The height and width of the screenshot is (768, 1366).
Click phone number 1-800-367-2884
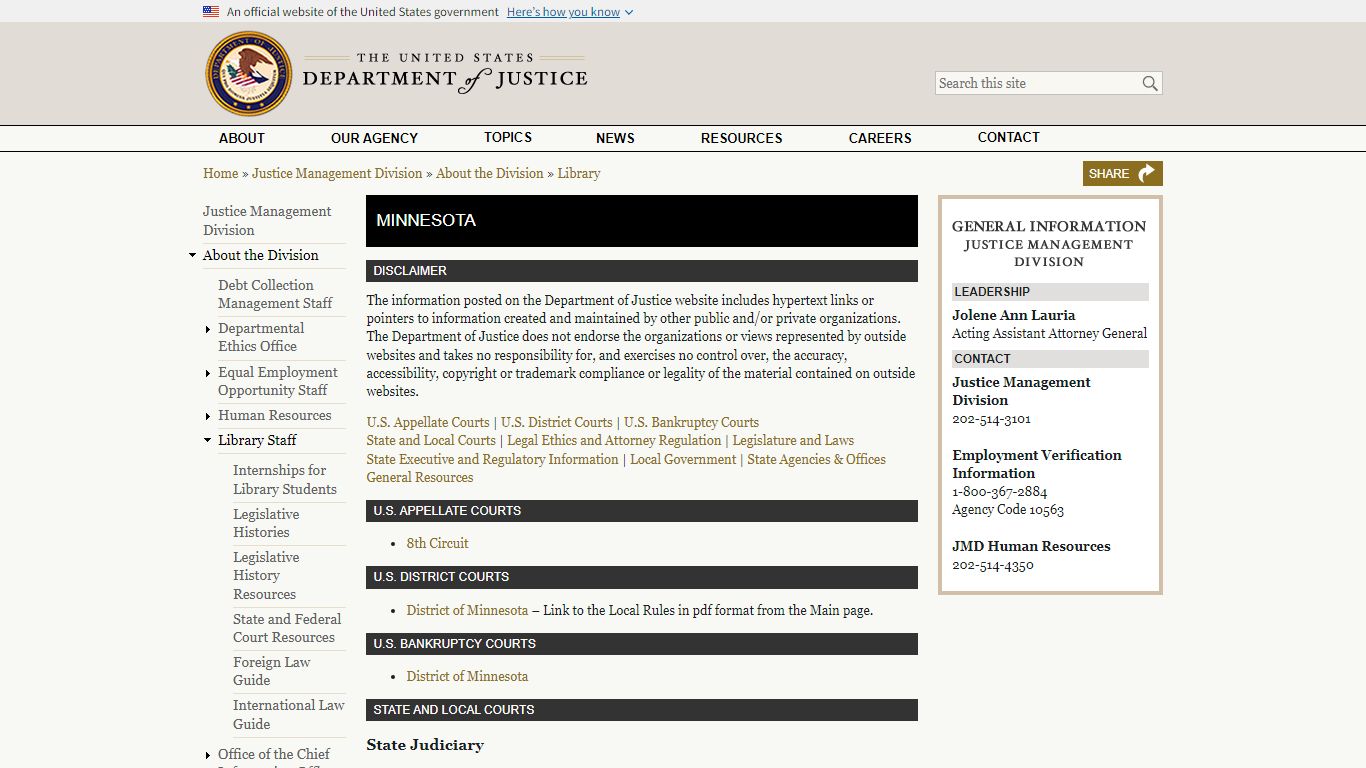click(1000, 492)
